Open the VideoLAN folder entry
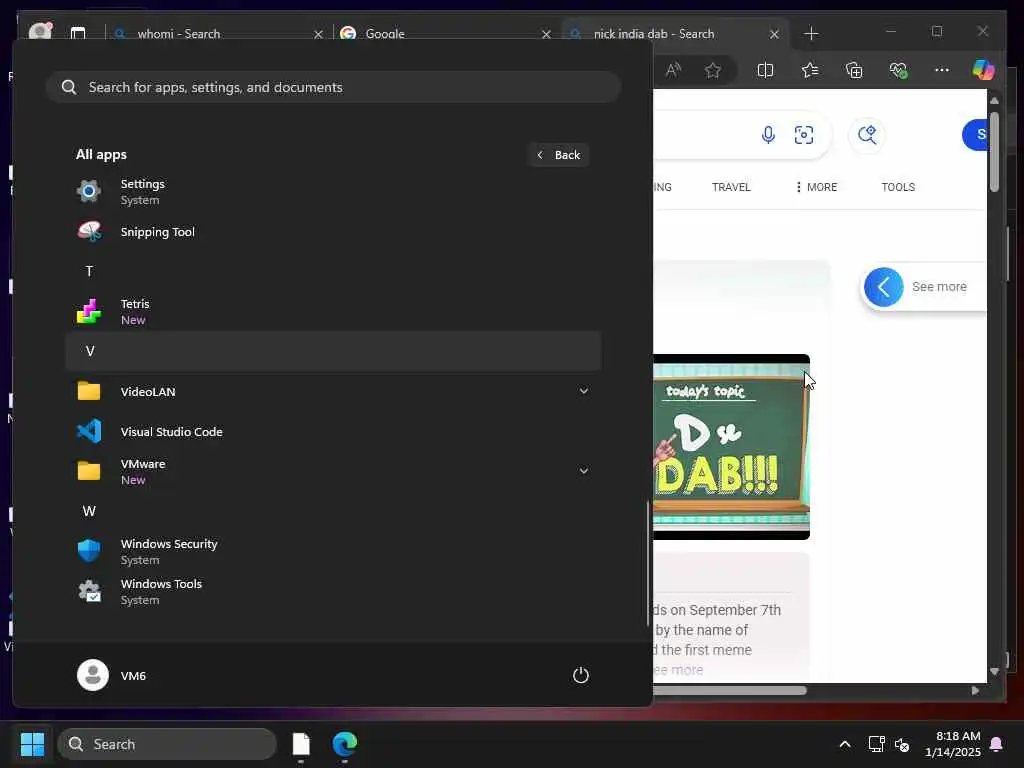The image size is (1024, 768). pos(333,391)
